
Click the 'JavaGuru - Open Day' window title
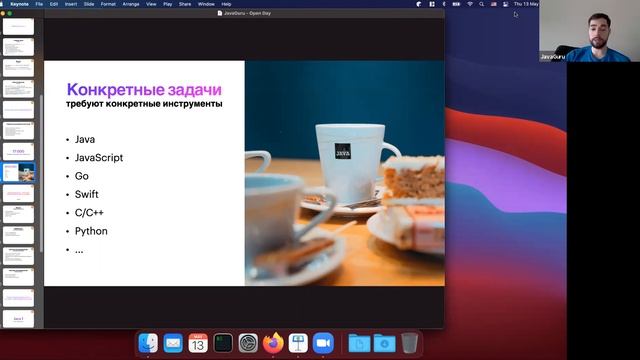point(247,13)
